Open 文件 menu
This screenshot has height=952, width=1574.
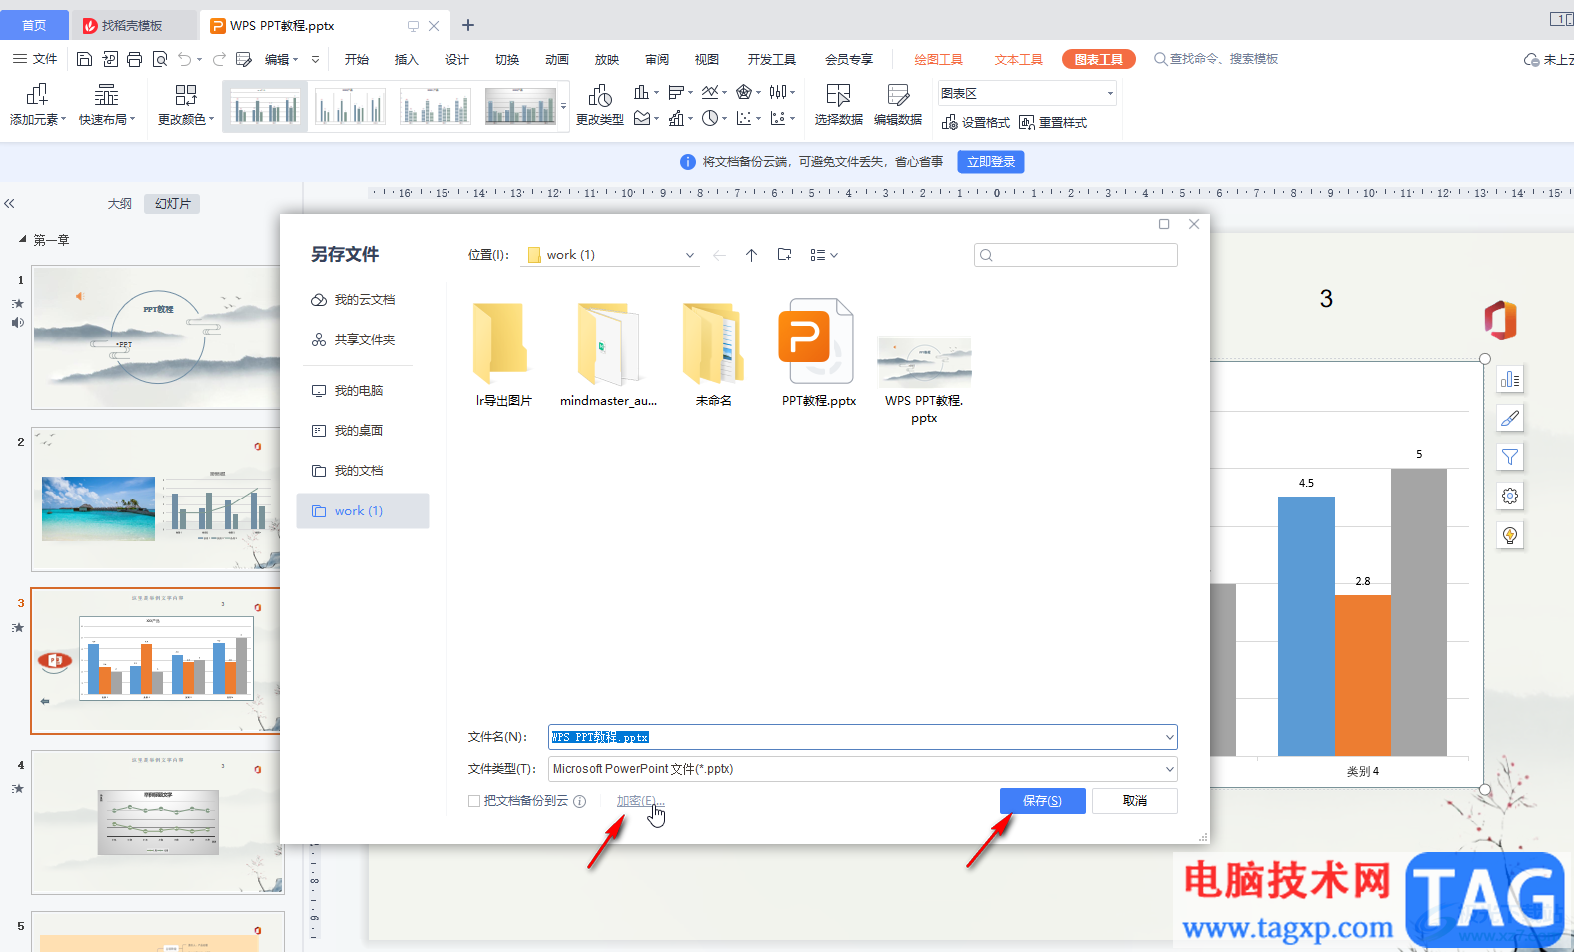click(x=35, y=59)
